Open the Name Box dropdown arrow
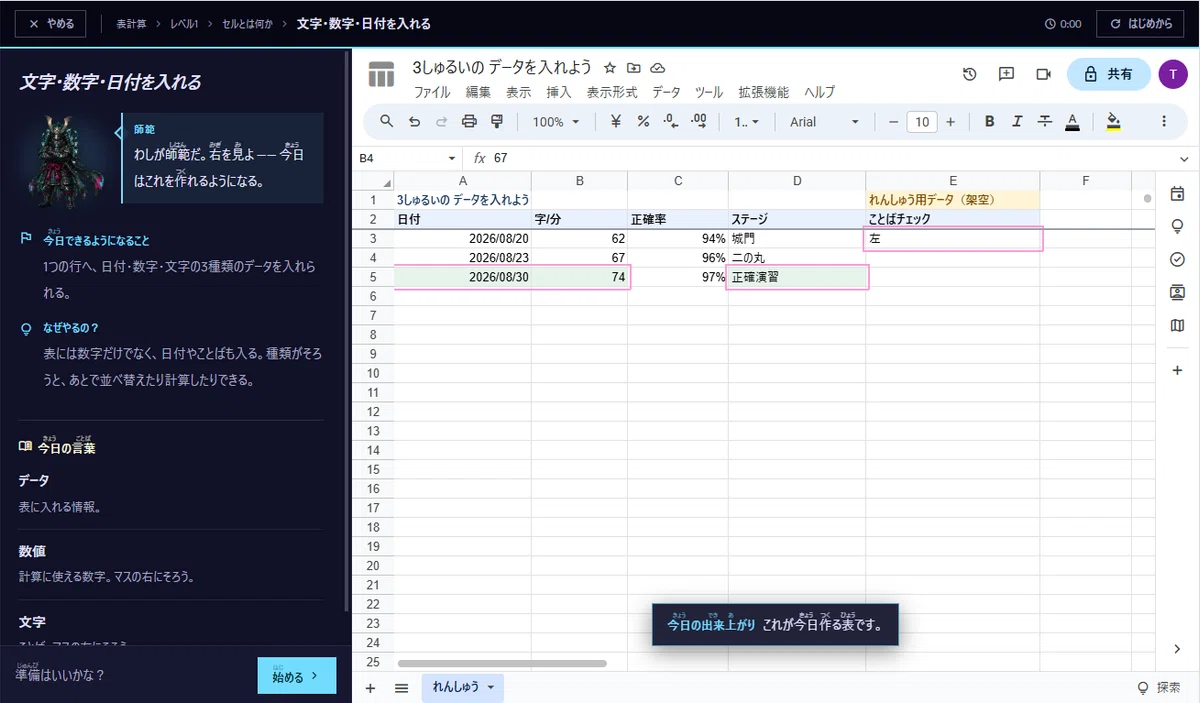This screenshot has width=1200, height=703. [x=452, y=158]
